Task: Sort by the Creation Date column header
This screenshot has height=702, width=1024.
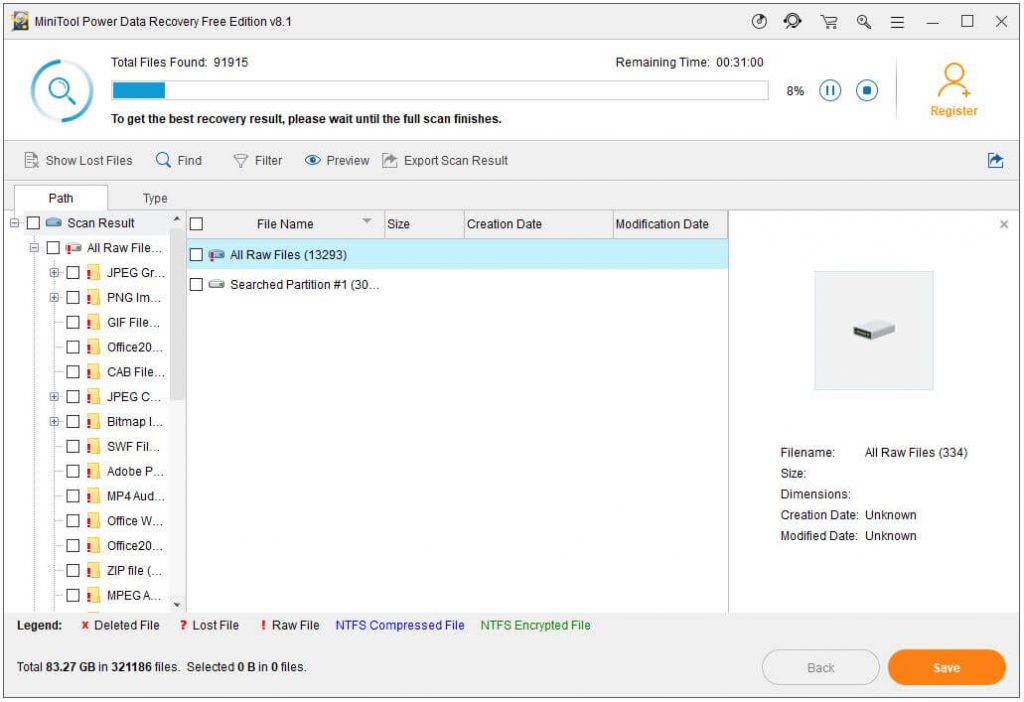Action: (538, 224)
